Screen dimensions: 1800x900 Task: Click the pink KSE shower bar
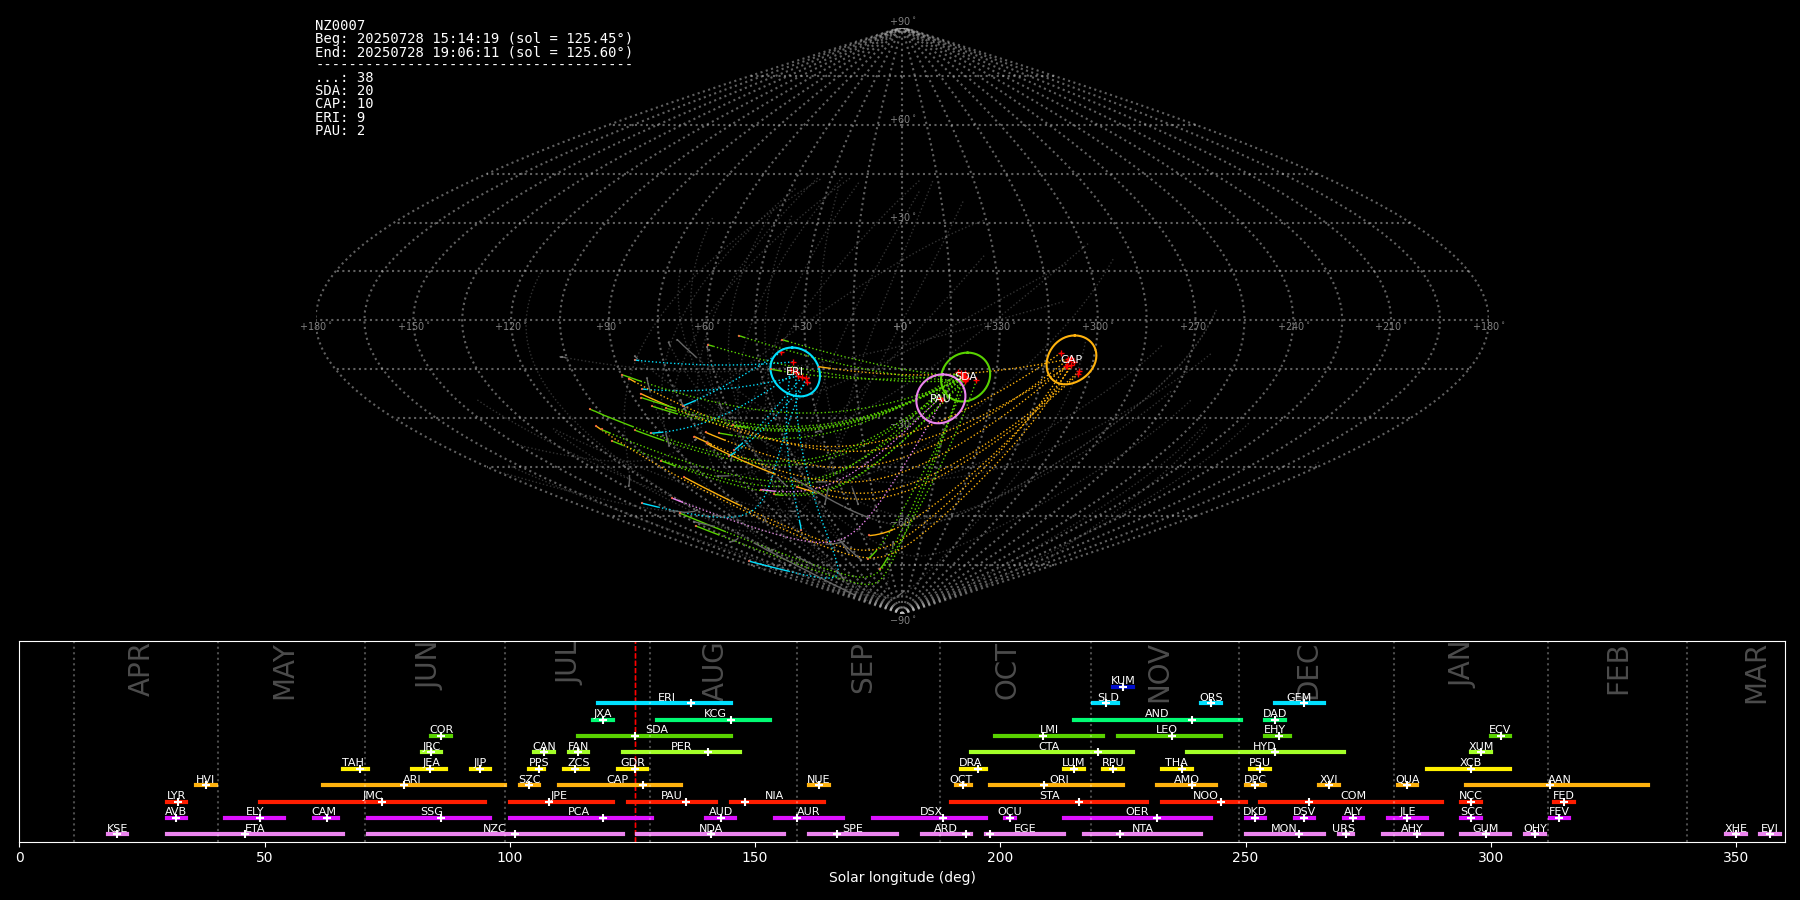point(117,834)
